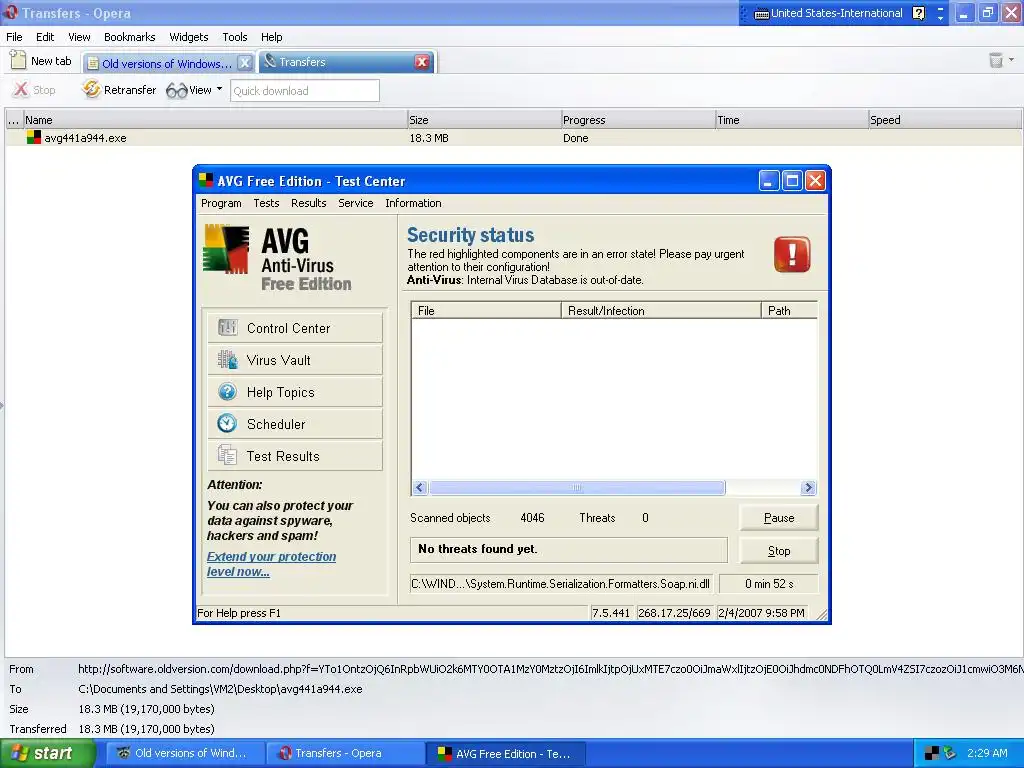Click the Virus Vault icon
1024x768 pixels.
[227, 359]
